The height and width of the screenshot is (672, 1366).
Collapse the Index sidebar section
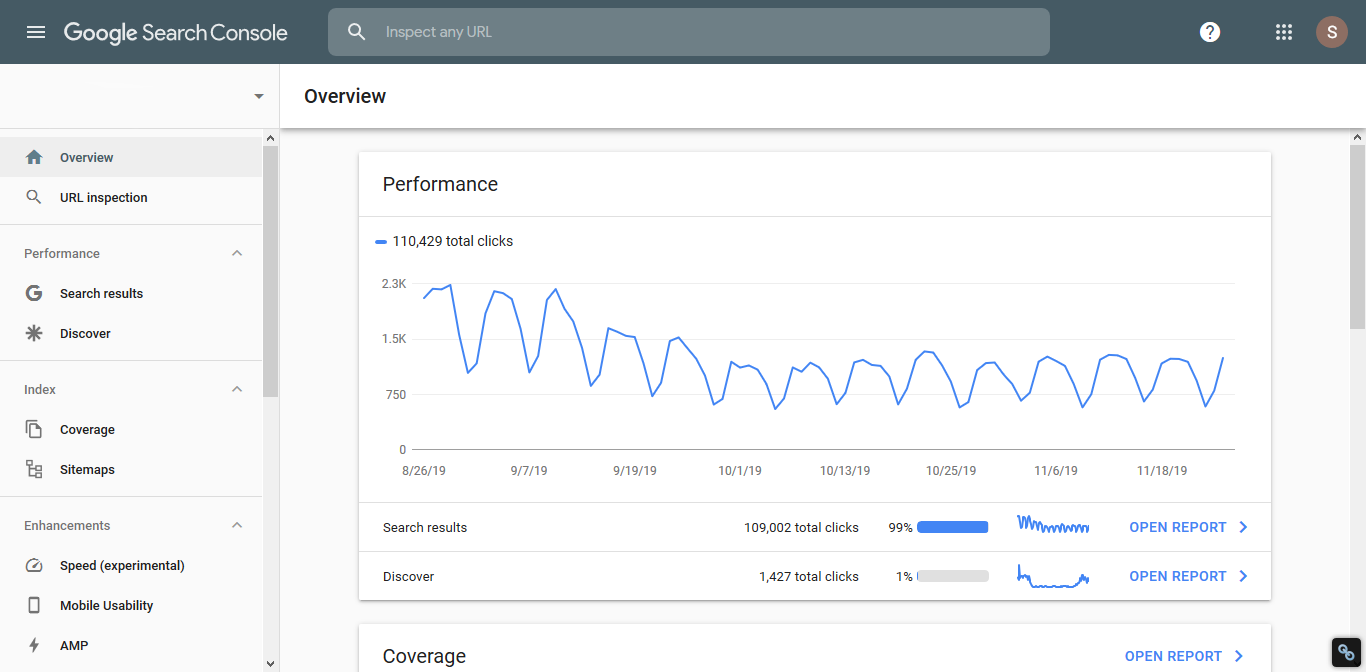[x=237, y=390]
